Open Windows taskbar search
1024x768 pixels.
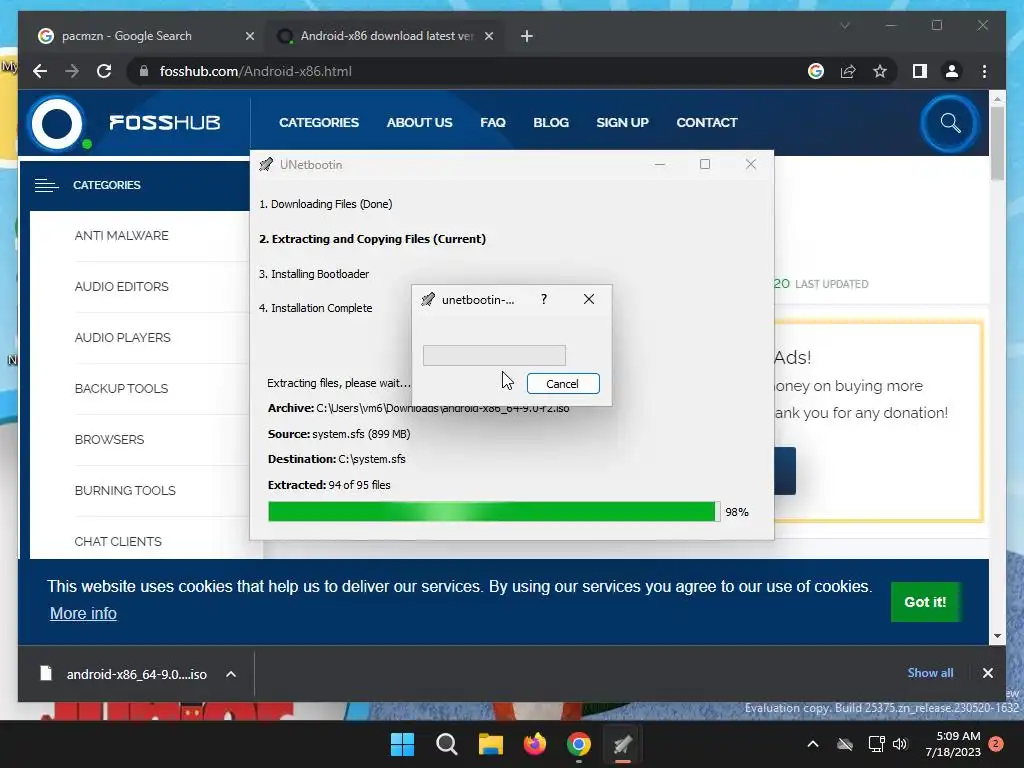coord(447,744)
